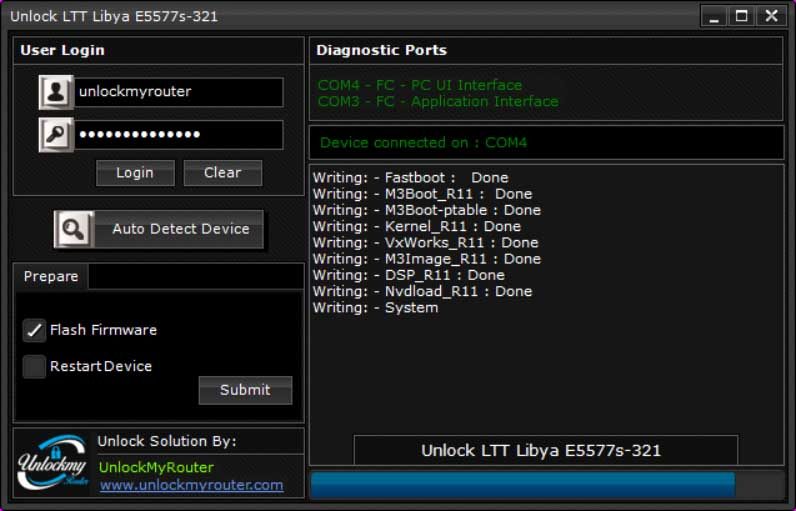Select COM3 - FC - Application Interface port
Image resolution: width=796 pixels, height=511 pixels.
click(x=438, y=101)
